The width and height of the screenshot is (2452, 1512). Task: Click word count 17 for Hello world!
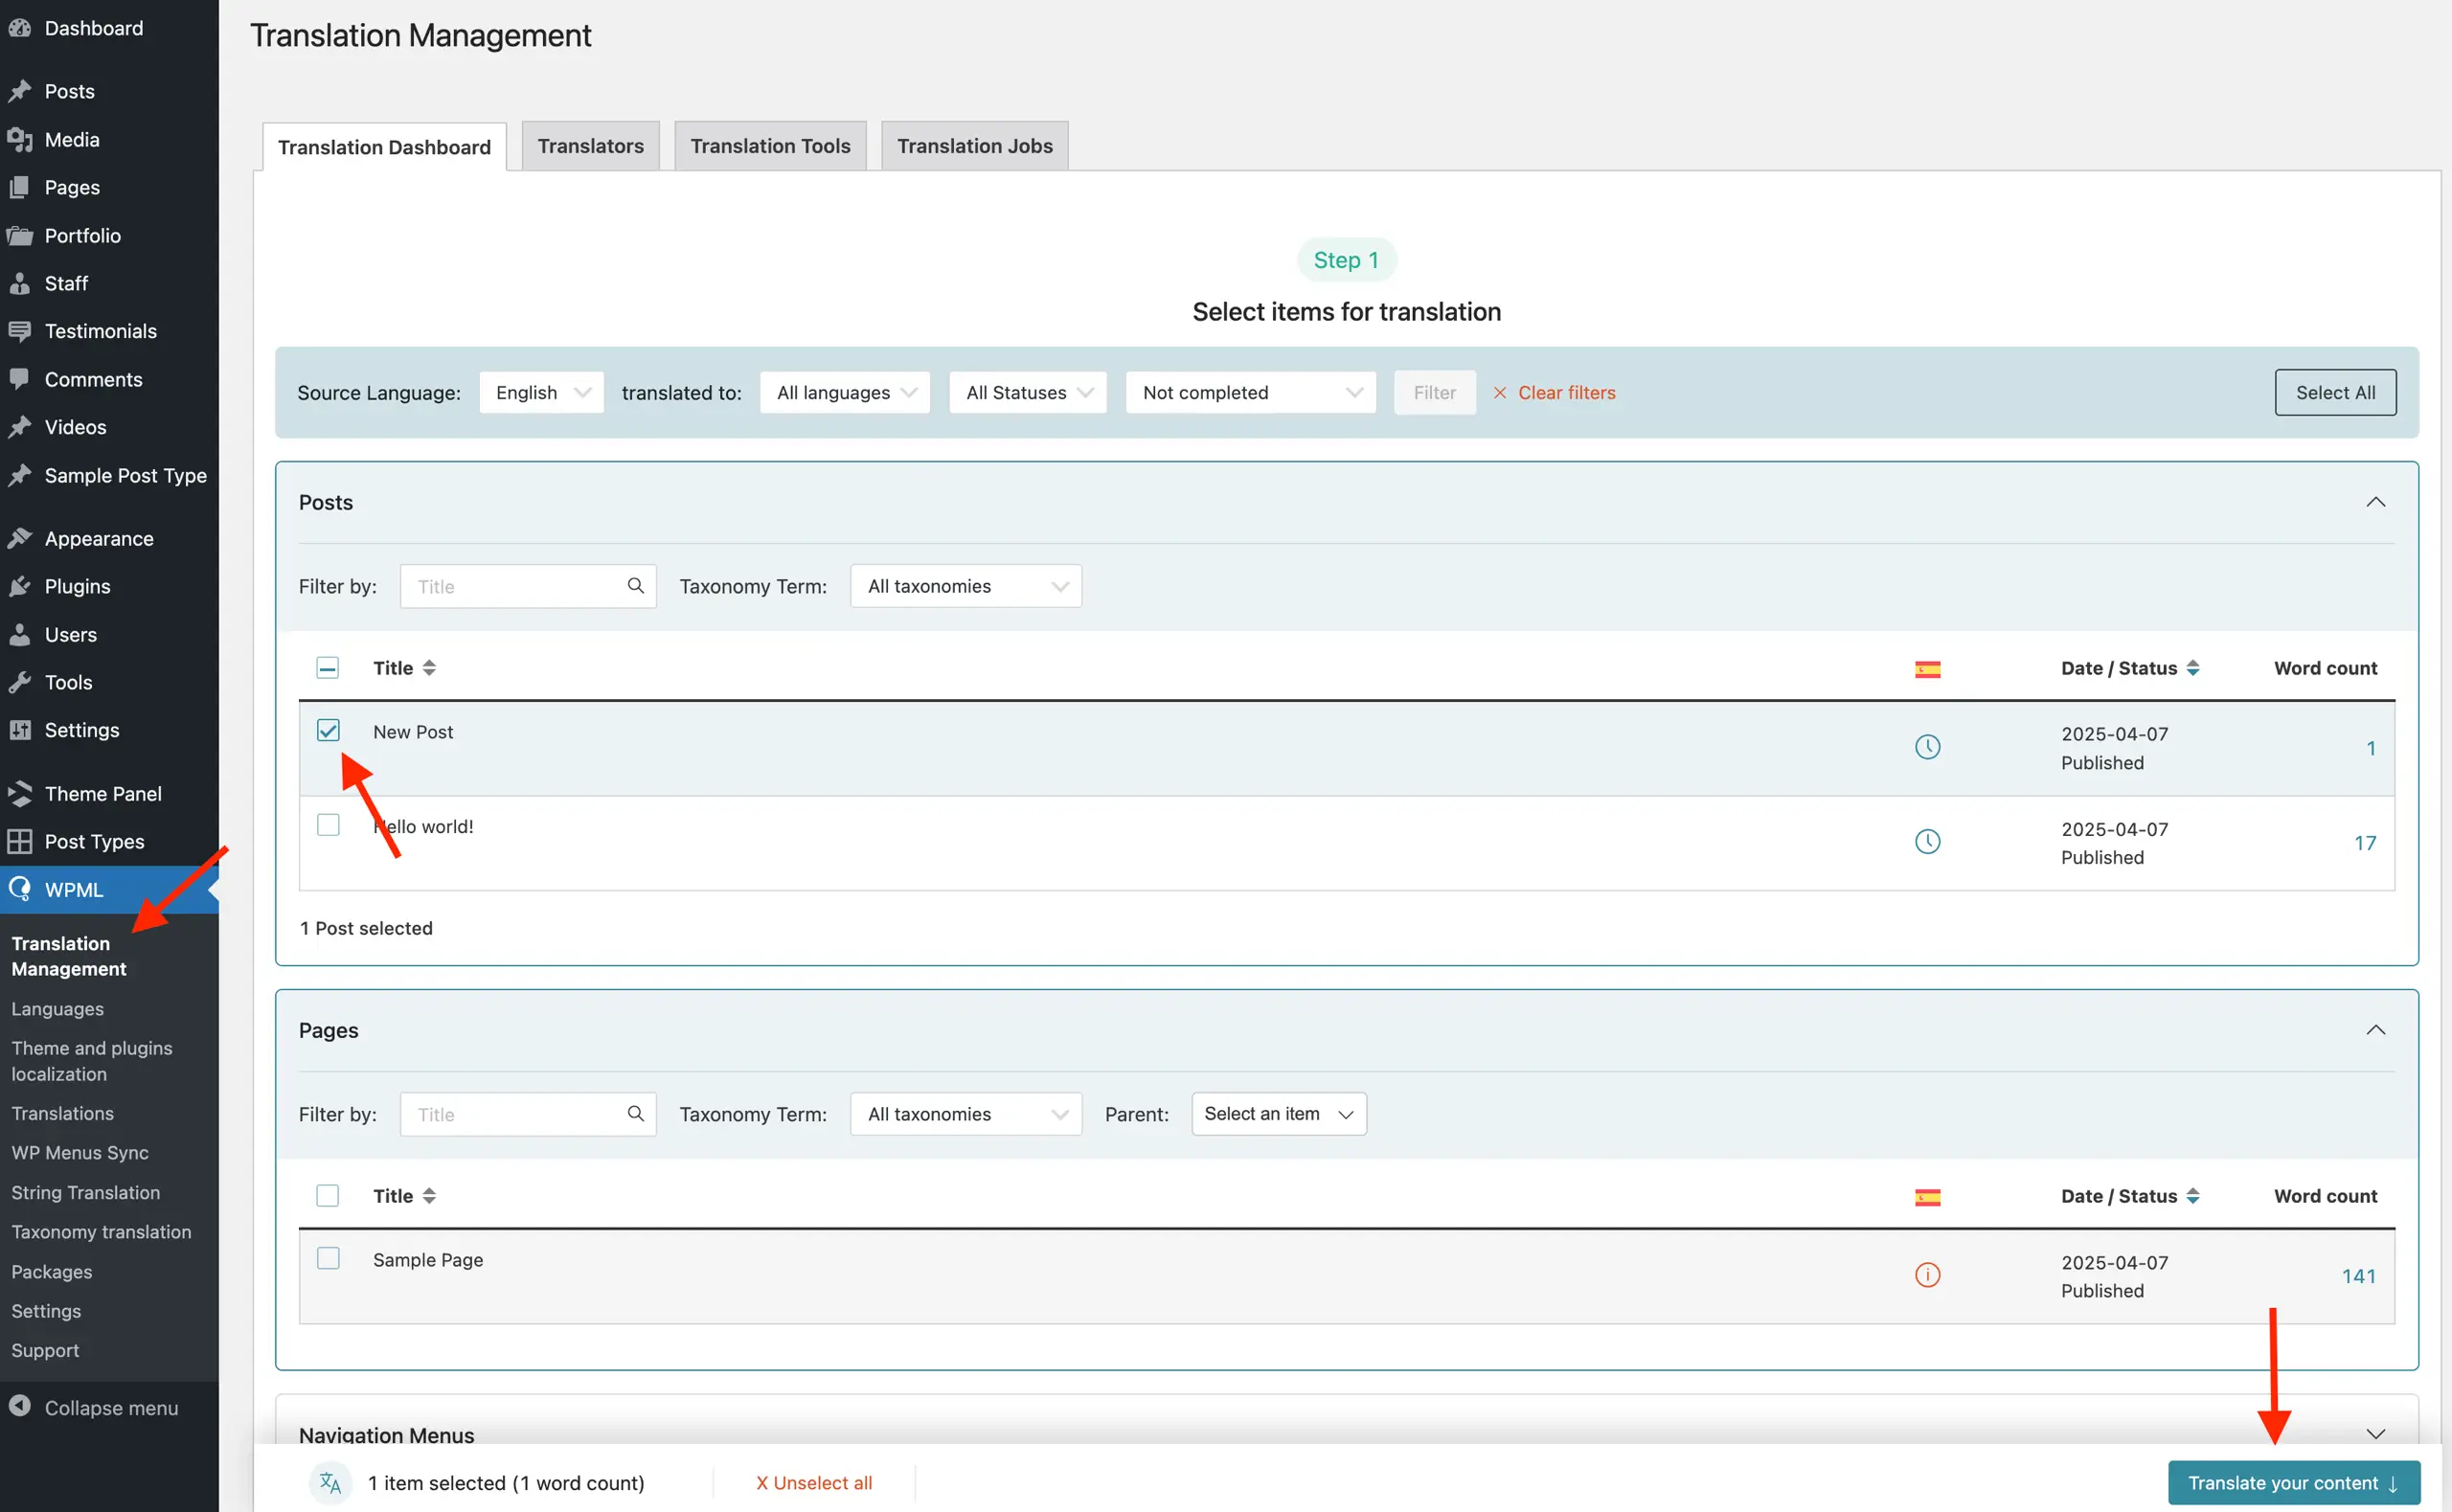pos(2364,842)
